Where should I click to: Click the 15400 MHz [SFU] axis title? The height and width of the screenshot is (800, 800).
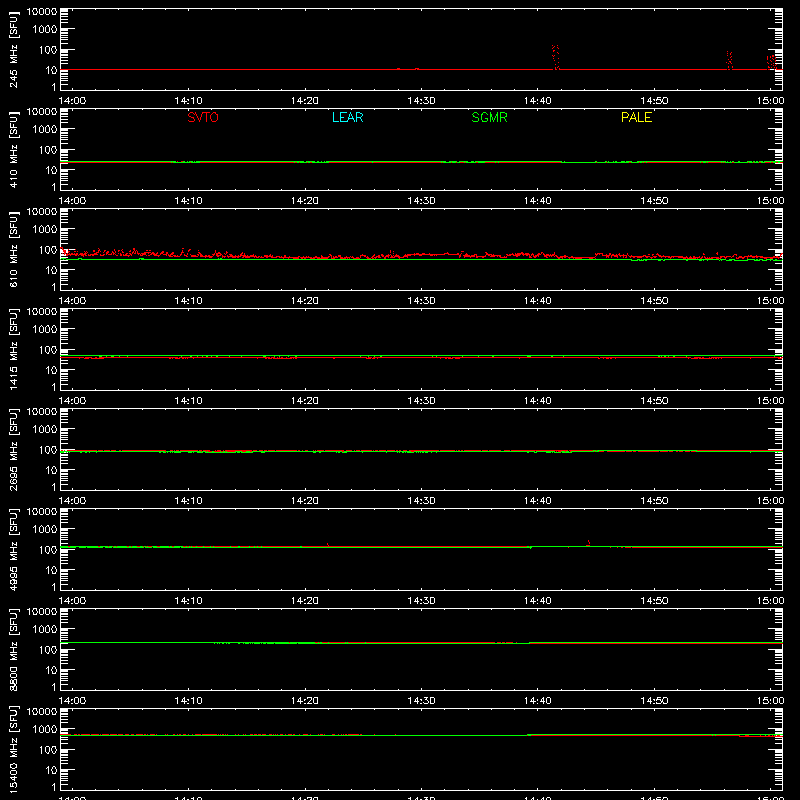13,749
